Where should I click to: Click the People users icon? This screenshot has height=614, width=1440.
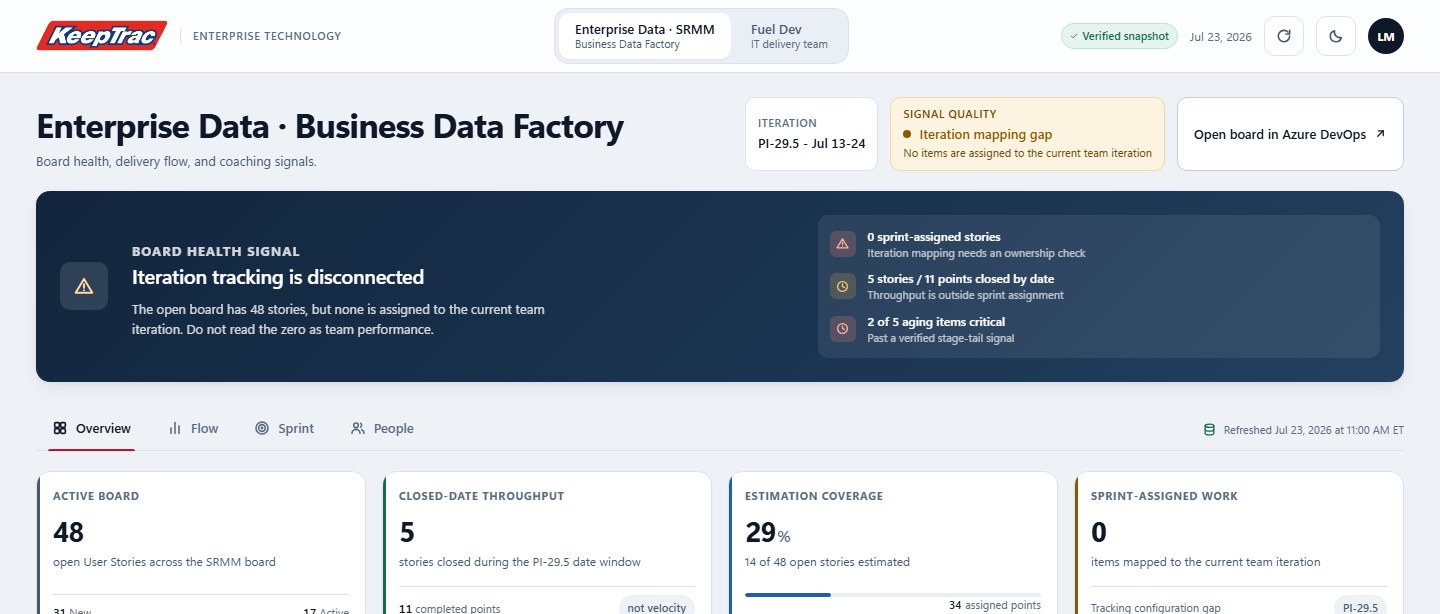[x=358, y=428]
